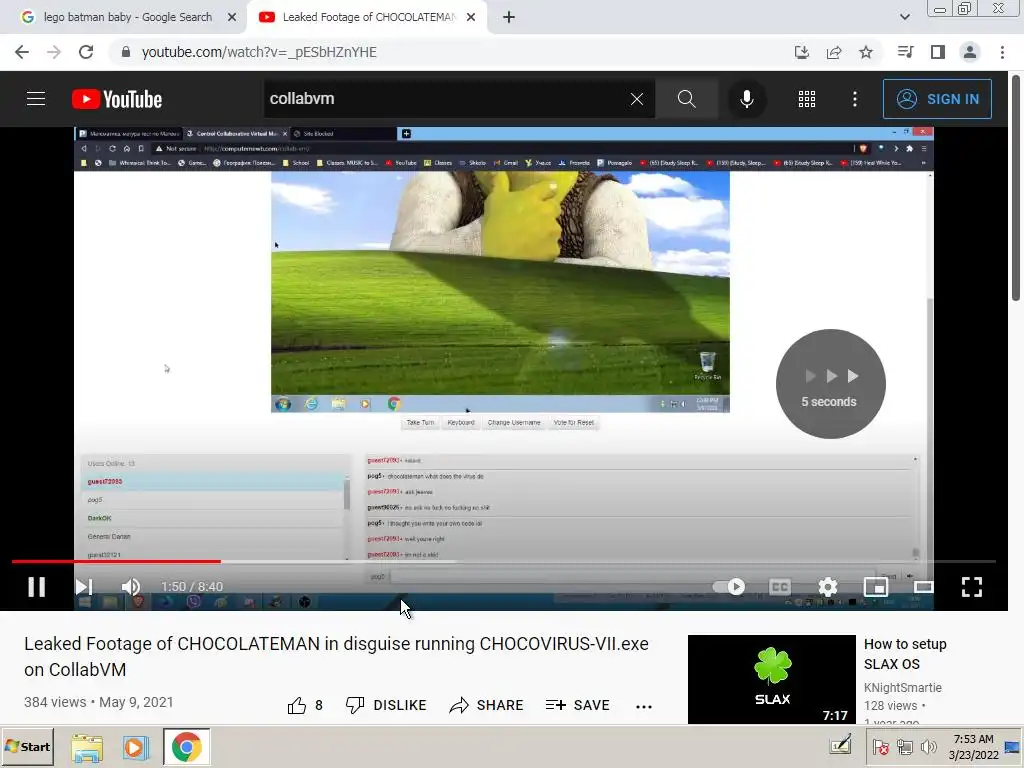
Task: Expand the tab search chevron
Action: pos(904,17)
